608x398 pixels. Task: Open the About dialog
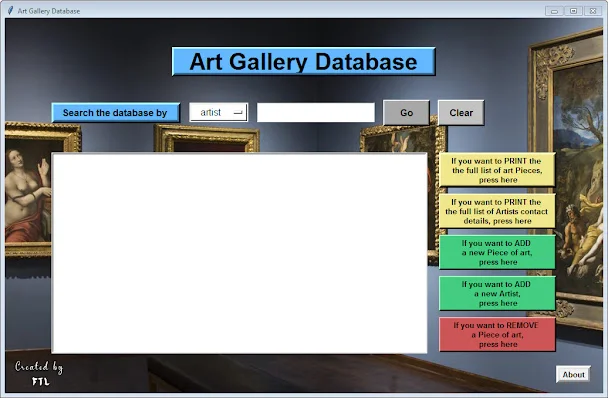click(x=573, y=374)
